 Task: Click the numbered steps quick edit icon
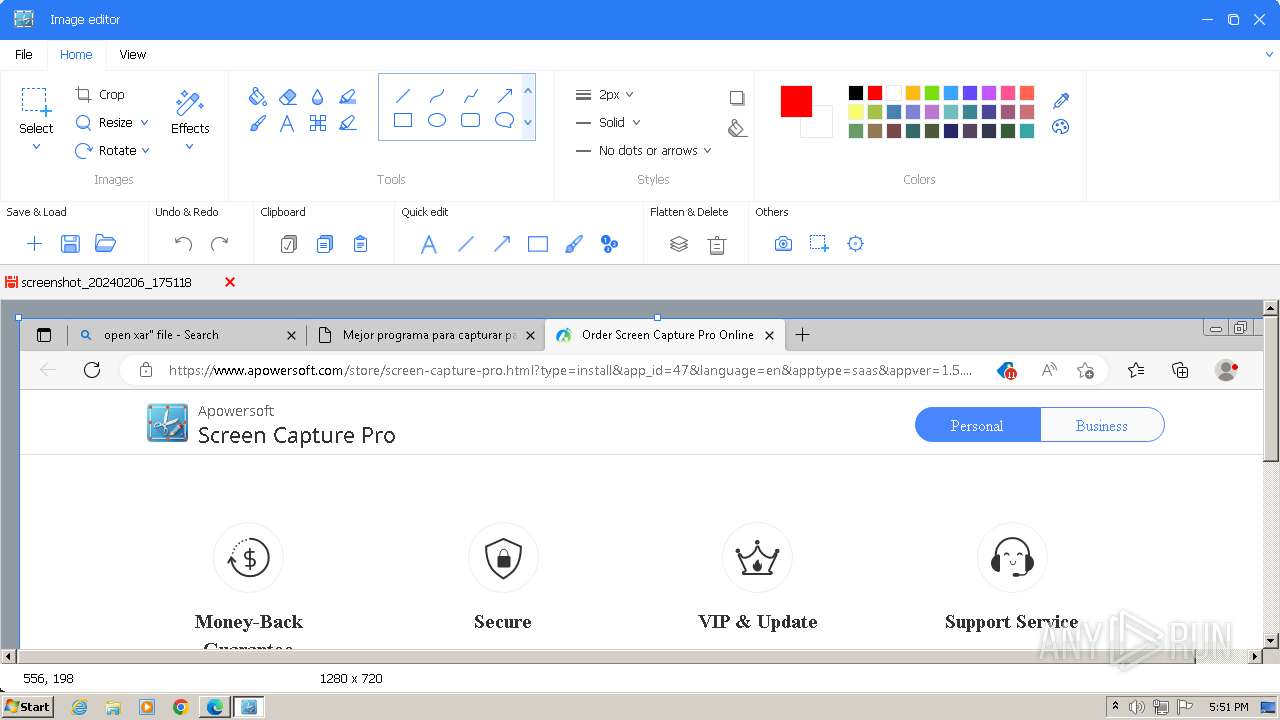click(x=609, y=244)
